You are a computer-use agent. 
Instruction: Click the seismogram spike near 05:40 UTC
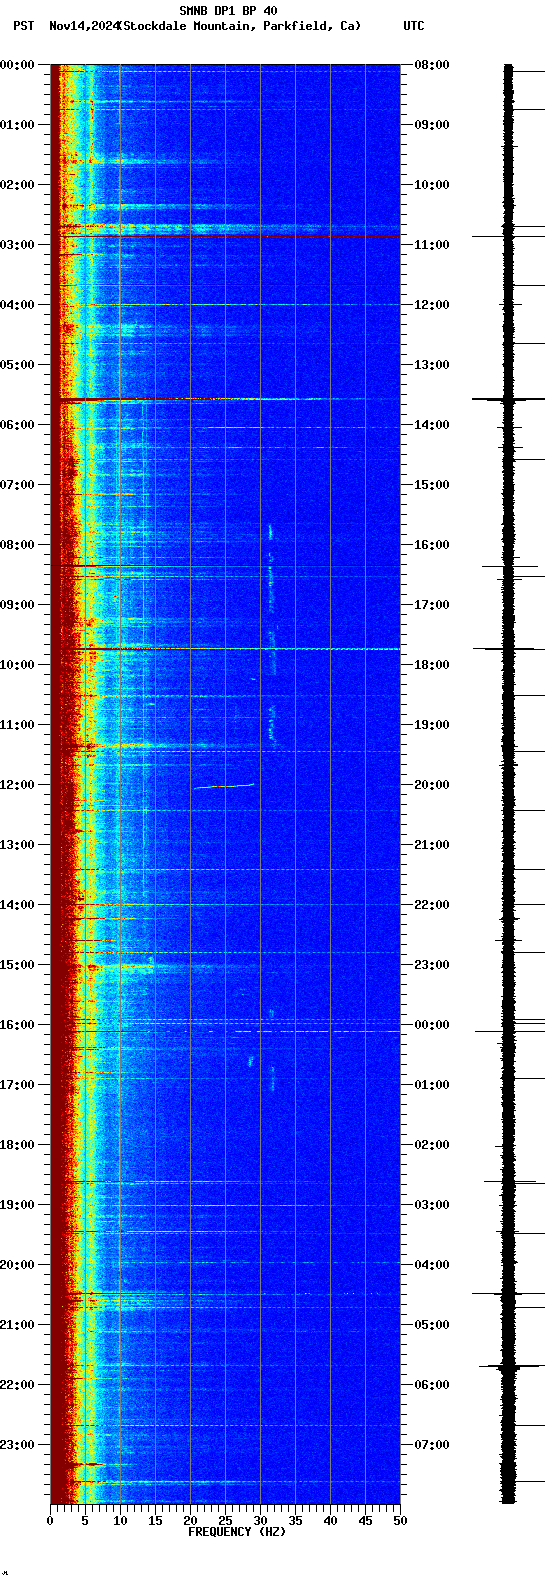click(510, 1365)
